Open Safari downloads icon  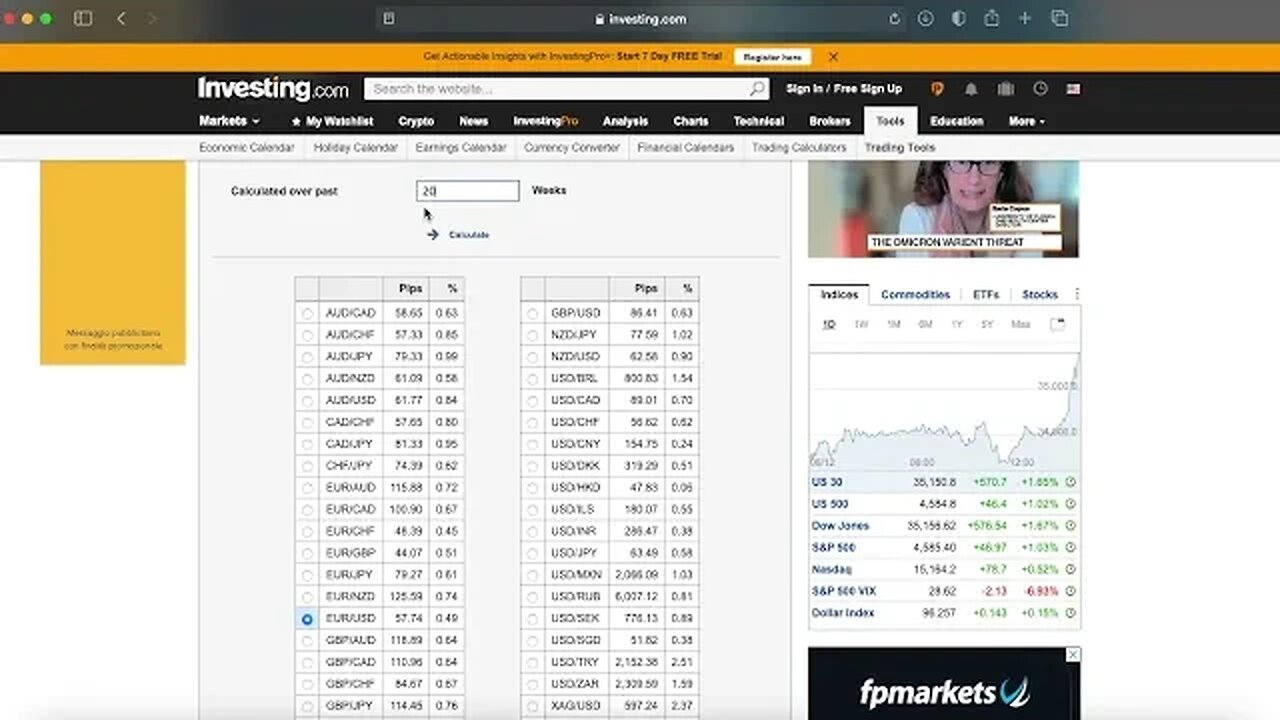coord(926,18)
